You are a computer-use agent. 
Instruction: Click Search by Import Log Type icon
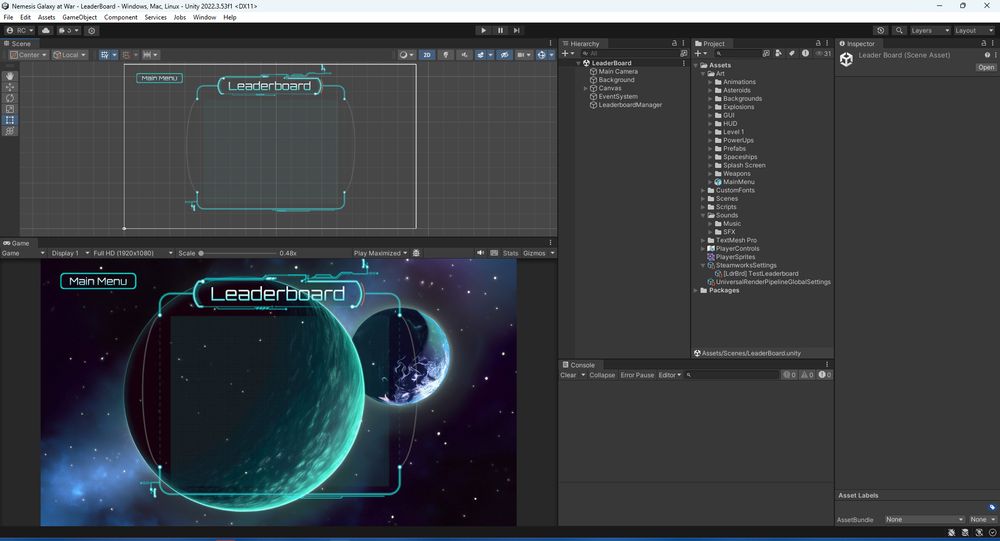[805, 54]
